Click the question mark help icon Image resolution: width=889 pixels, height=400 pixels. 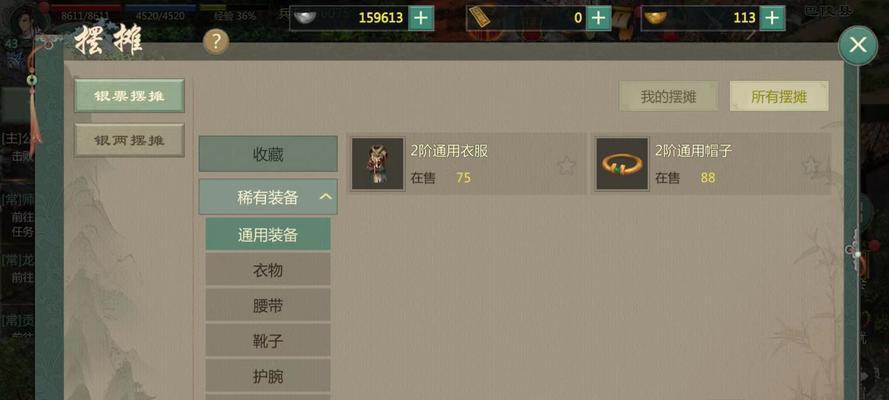coord(215,42)
